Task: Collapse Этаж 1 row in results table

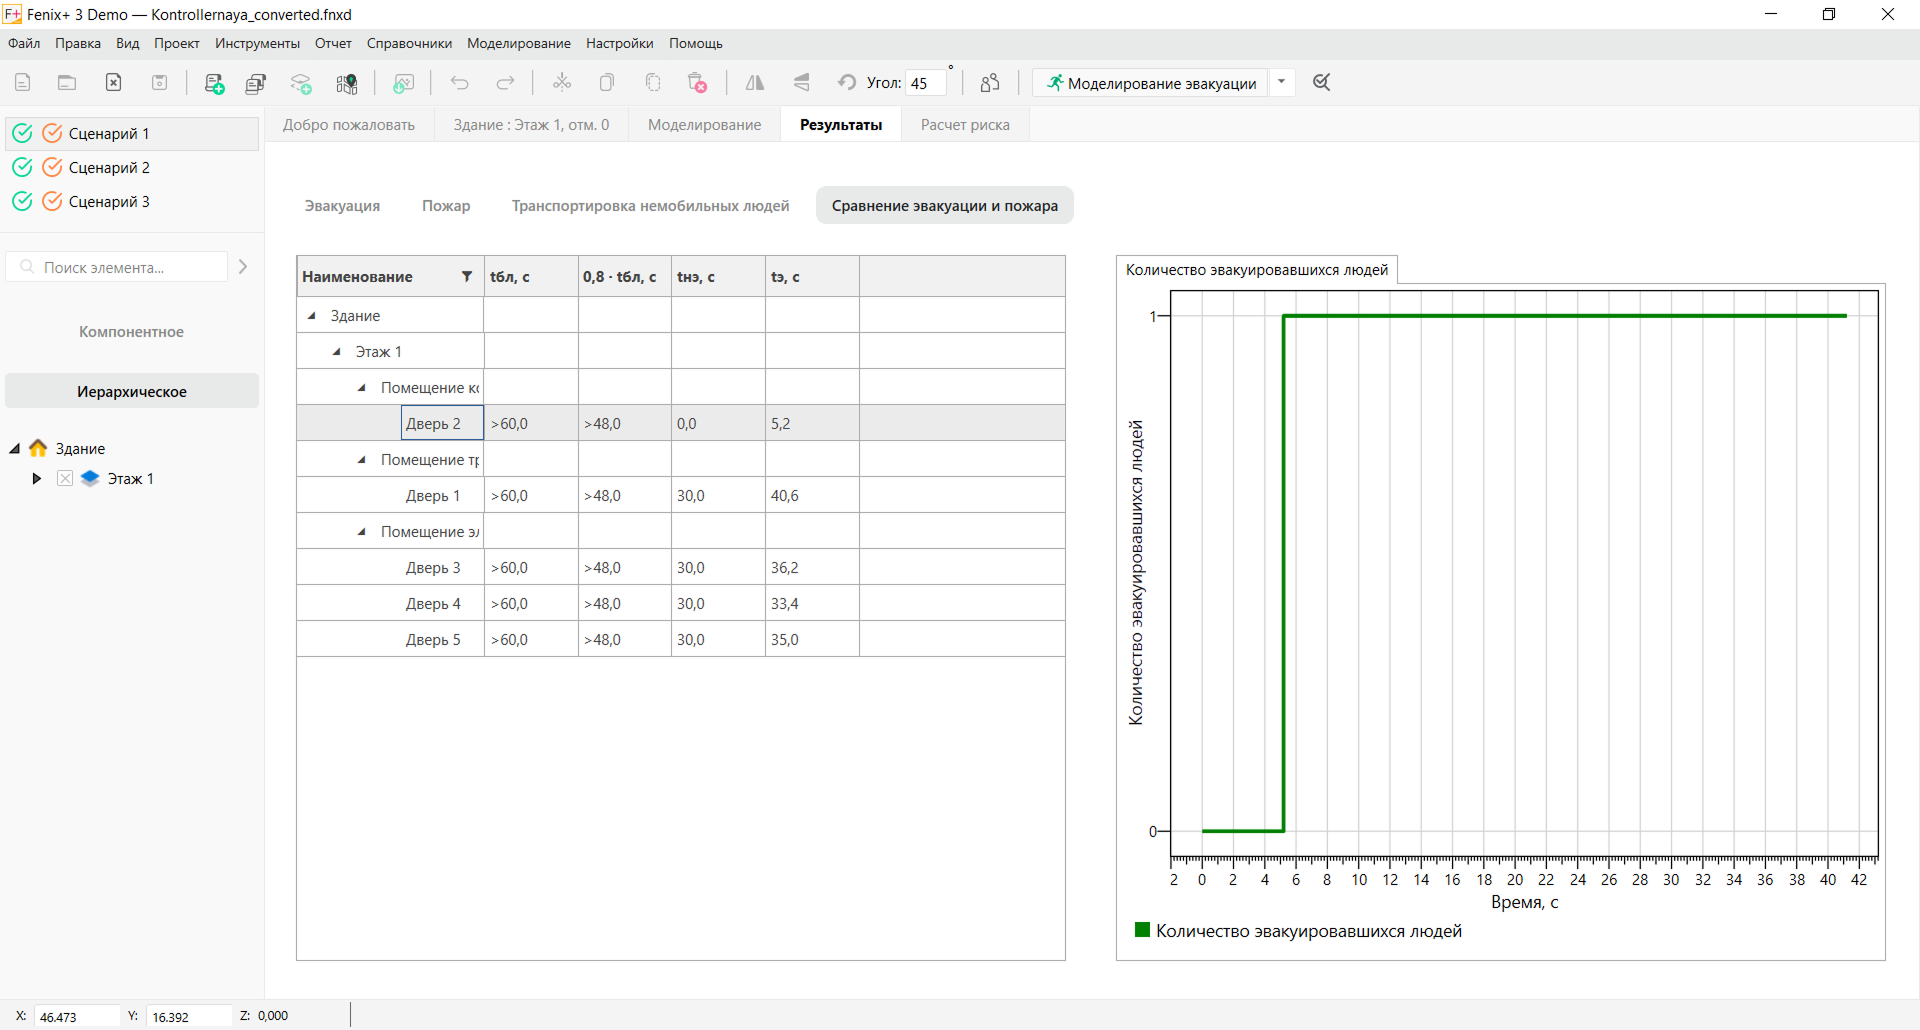Action: click(x=337, y=352)
